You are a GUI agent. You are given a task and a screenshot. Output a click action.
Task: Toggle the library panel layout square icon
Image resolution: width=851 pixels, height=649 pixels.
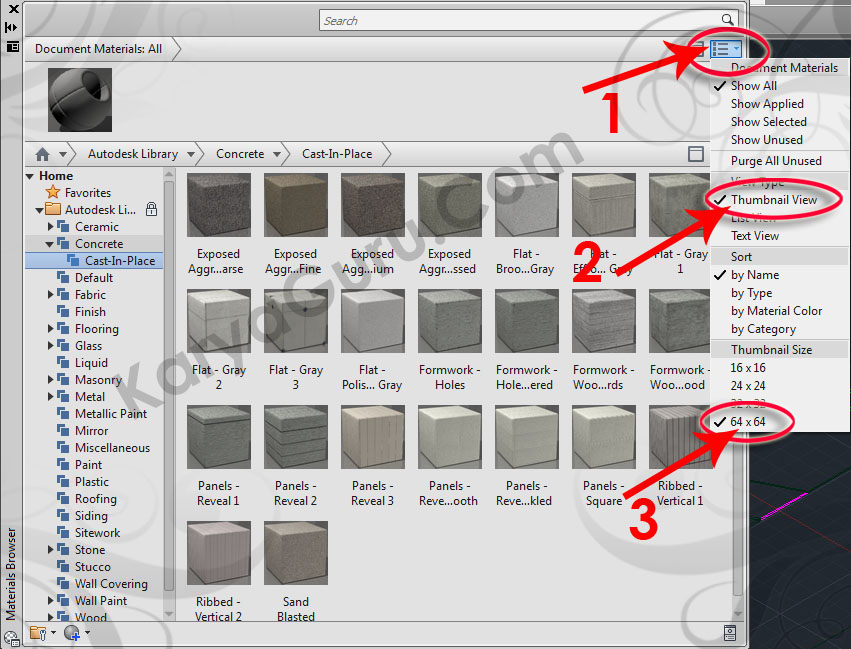[x=697, y=154]
